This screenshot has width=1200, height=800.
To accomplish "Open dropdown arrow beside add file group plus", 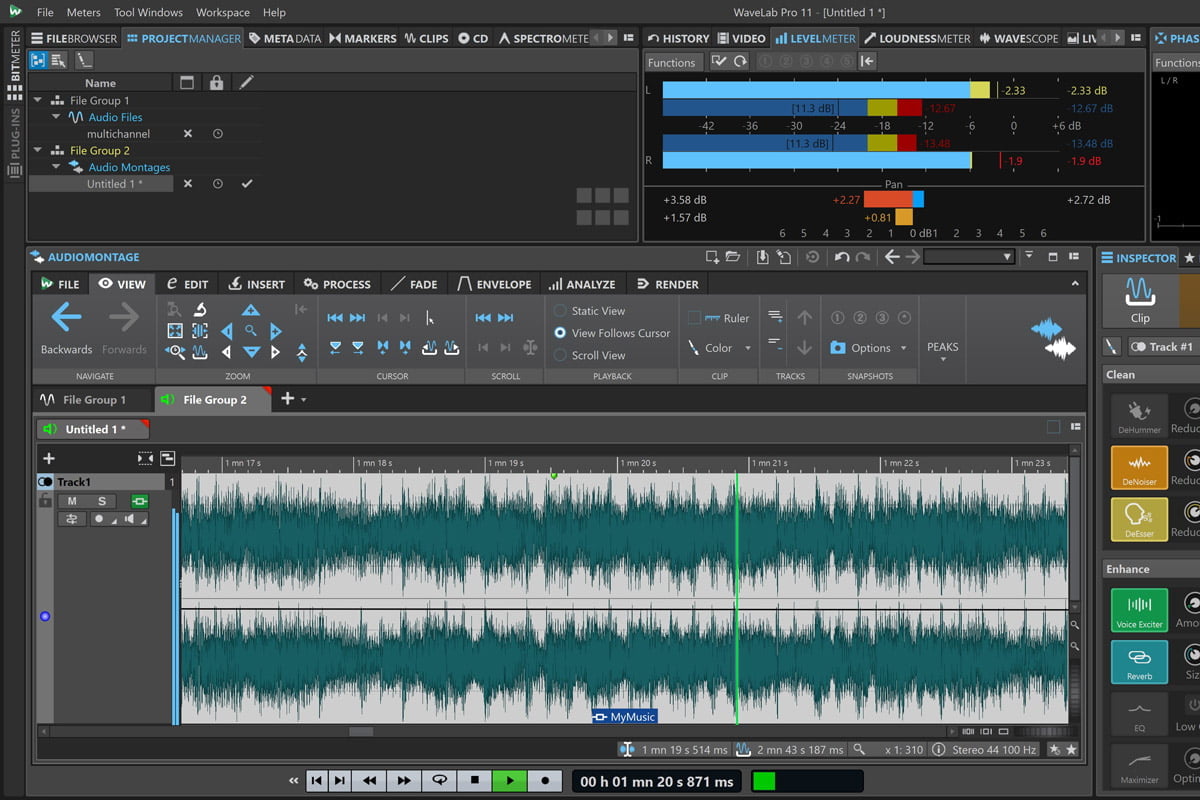I will point(304,400).
